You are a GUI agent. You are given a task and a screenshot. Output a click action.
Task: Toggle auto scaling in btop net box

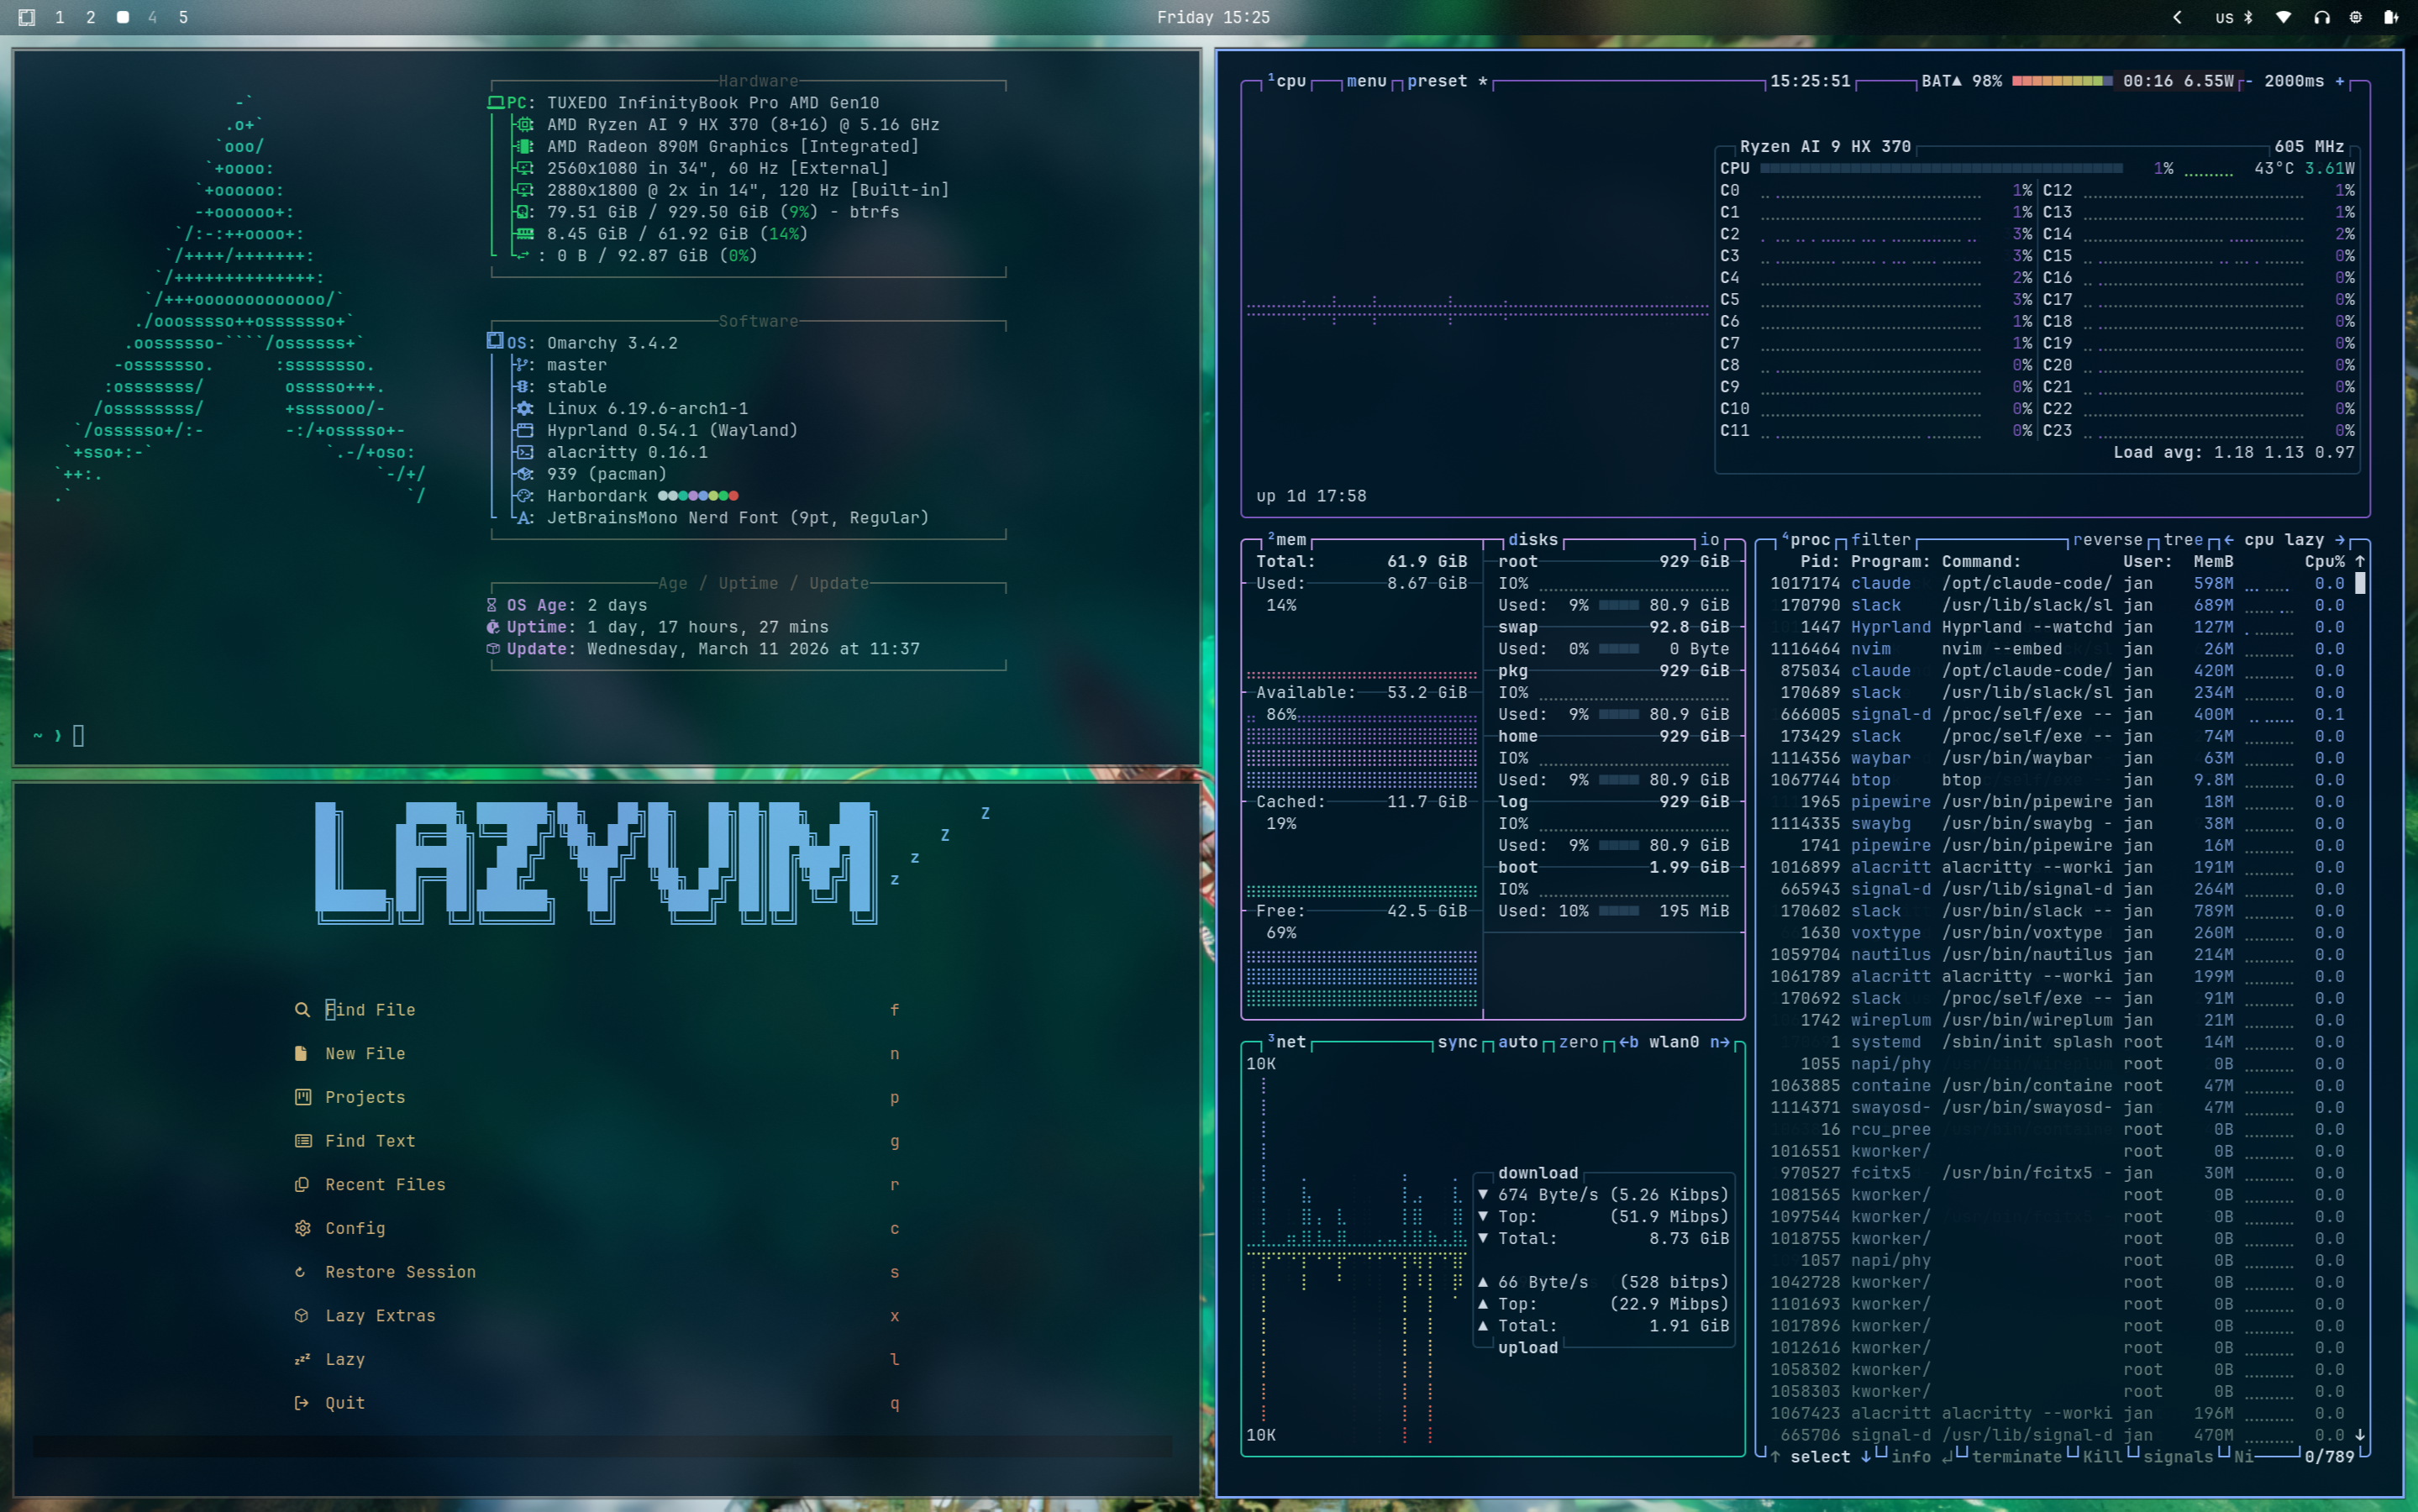[x=1518, y=1042]
